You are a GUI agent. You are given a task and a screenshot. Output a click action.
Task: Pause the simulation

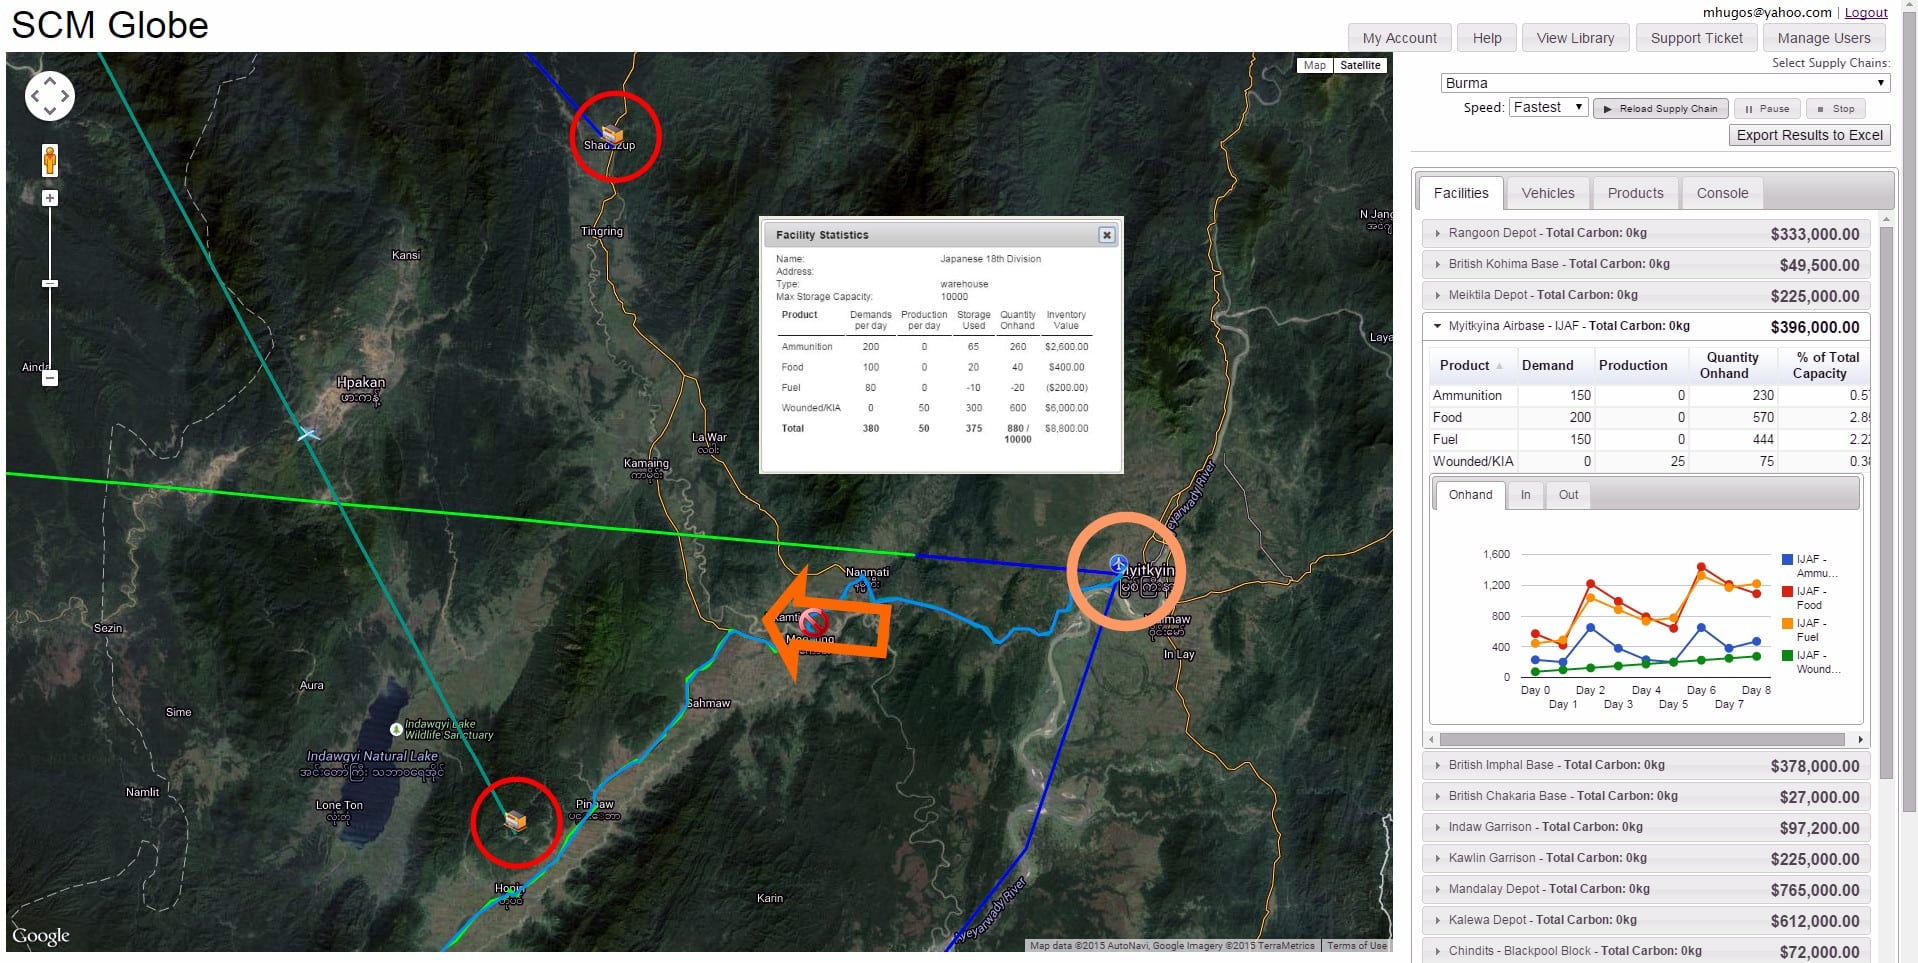click(1767, 108)
